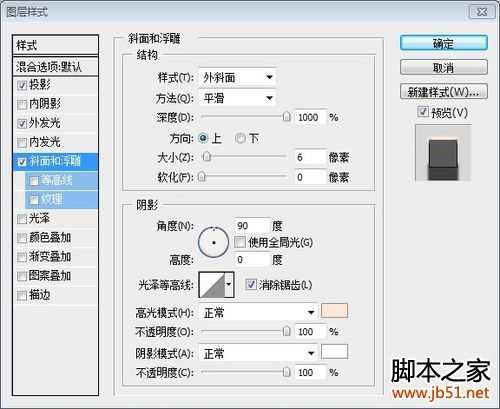Toggle the 预览(V) preview checkbox
Viewport: 500px width, 409px height.
423,112
